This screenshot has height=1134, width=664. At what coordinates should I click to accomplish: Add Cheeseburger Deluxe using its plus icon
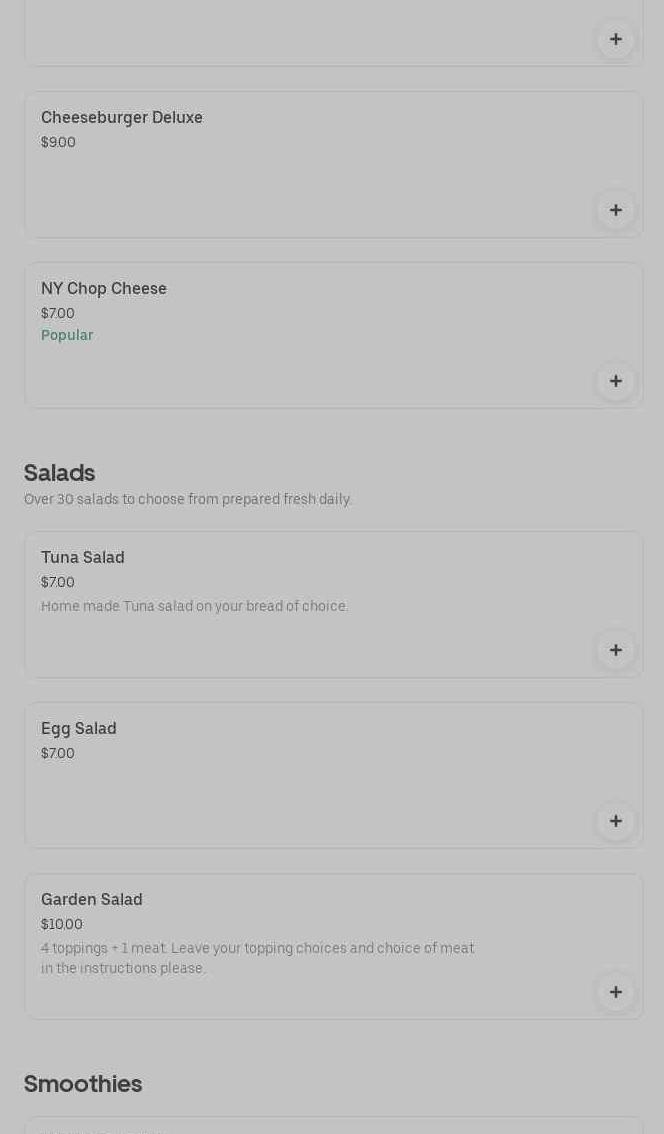click(x=616, y=210)
